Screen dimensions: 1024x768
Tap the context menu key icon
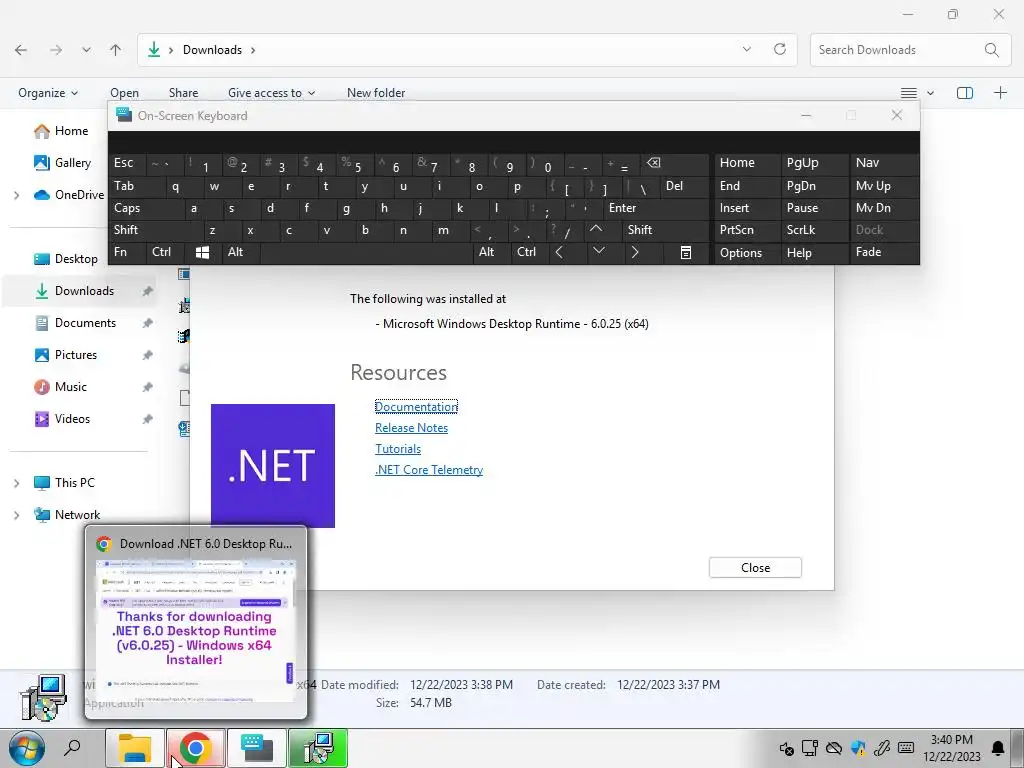pos(686,252)
